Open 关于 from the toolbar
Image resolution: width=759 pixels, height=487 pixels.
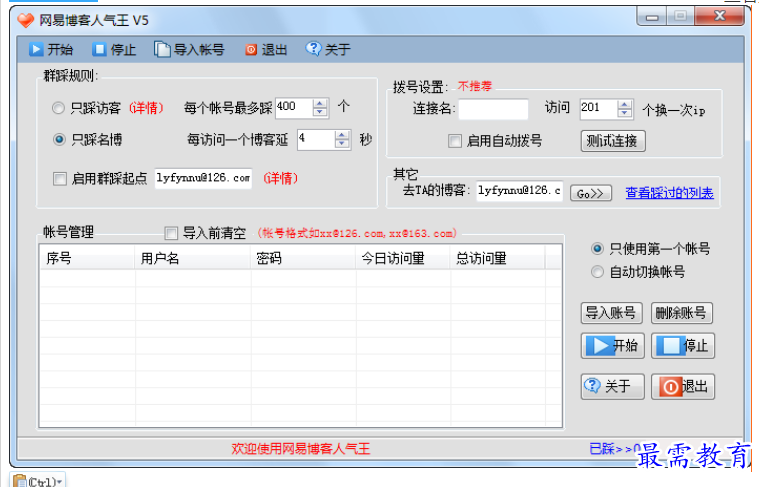[328, 49]
